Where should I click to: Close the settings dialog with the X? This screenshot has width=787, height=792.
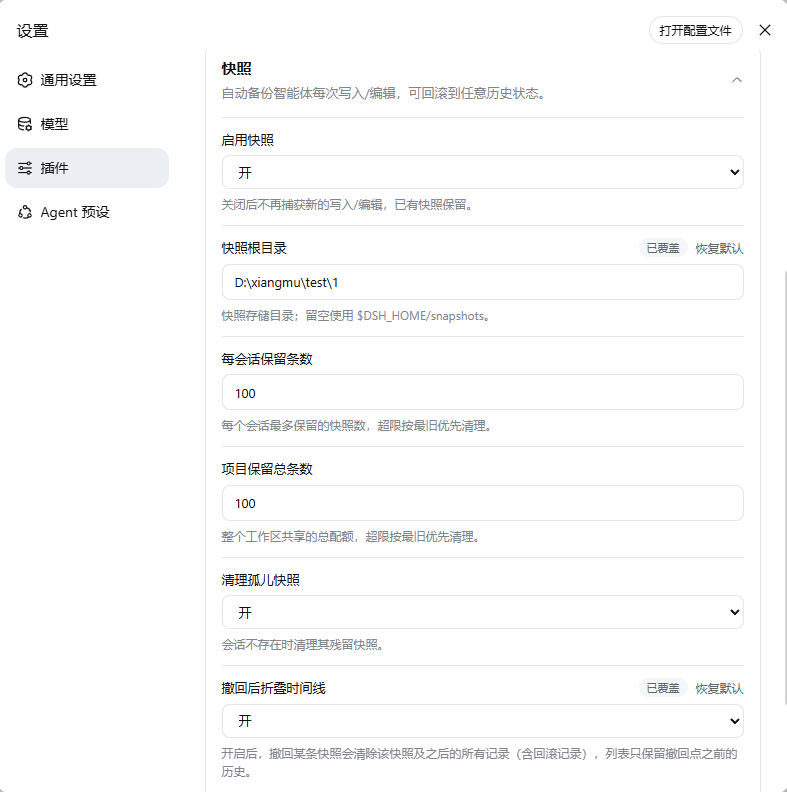tap(765, 30)
